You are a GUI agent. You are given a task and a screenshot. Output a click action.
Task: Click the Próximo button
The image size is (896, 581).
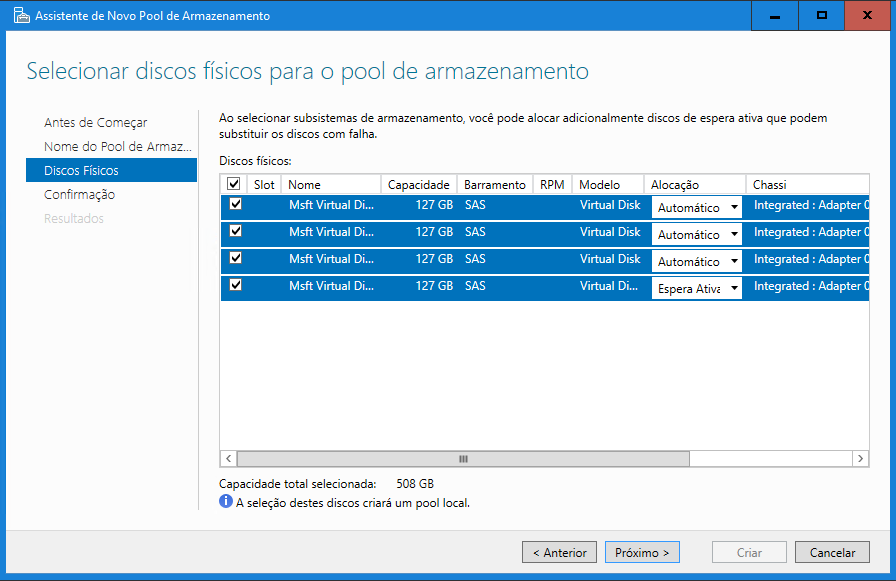(642, 552)
